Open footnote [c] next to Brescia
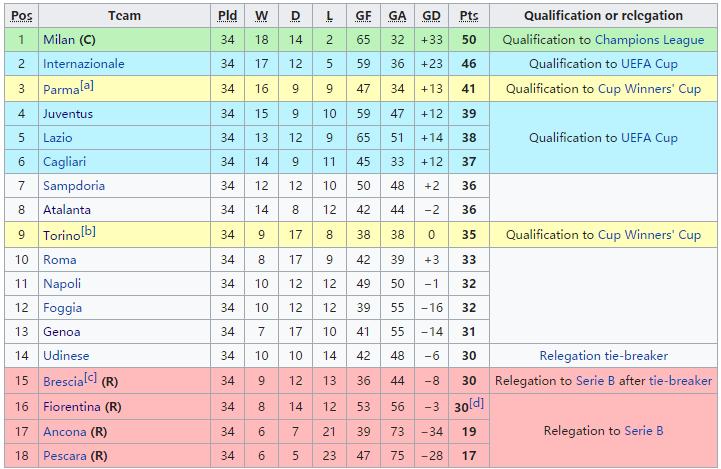721x469 pixels. coord(91,377)
